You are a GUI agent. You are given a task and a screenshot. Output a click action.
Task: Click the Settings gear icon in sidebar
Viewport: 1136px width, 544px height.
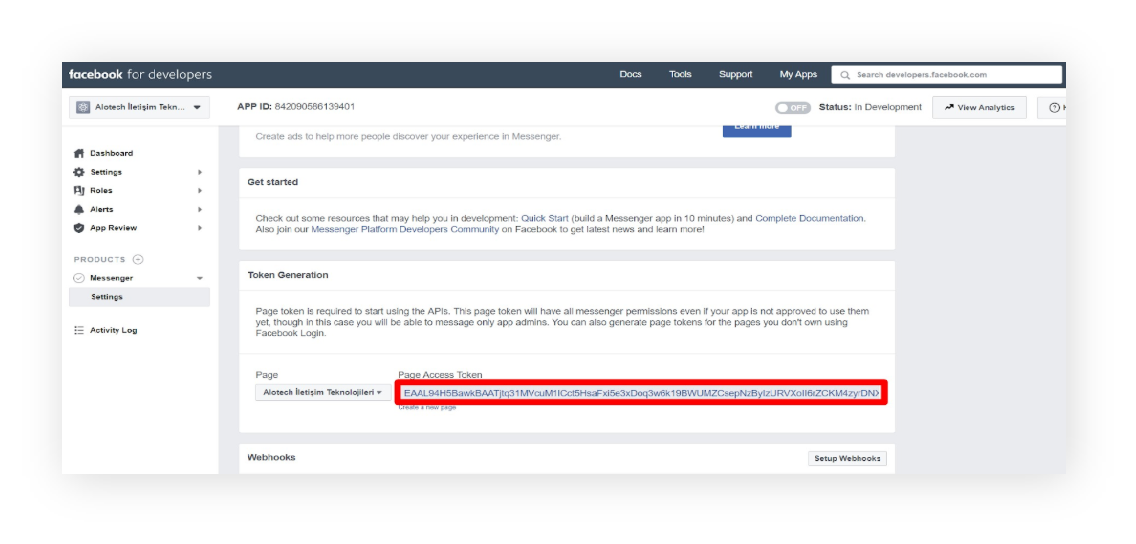pyautogui.click(x=79, y=172)
